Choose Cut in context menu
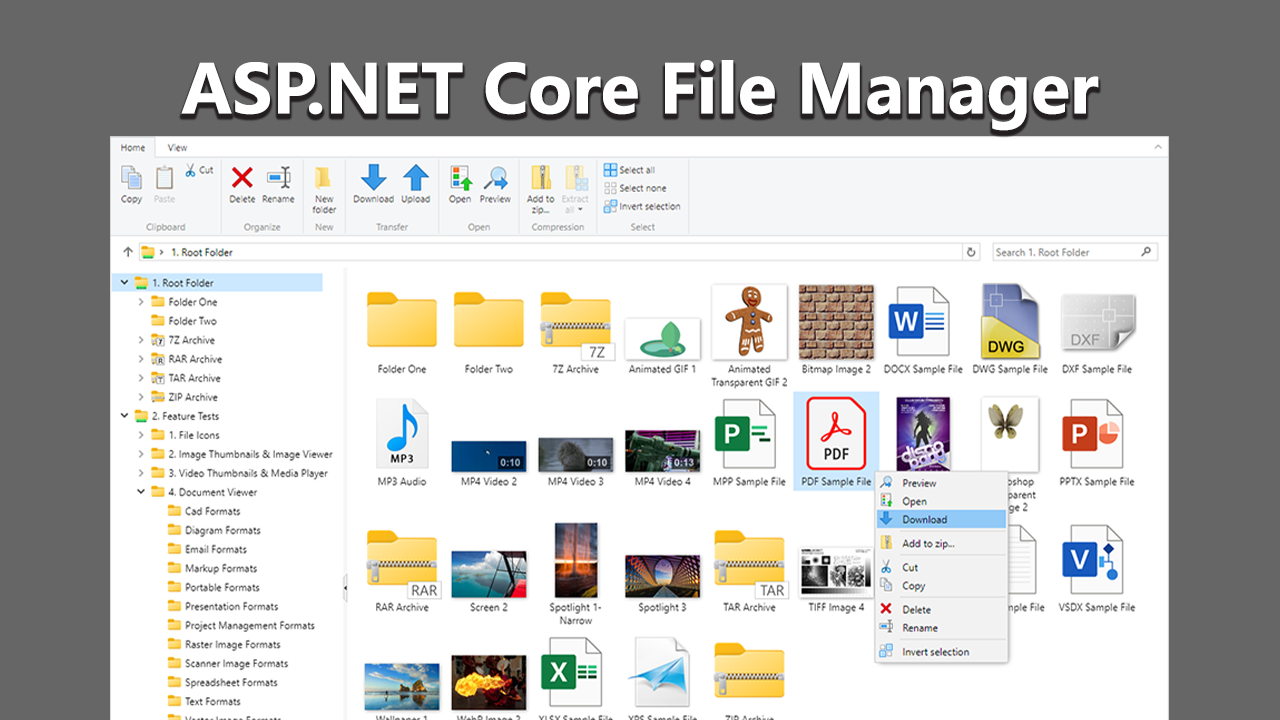 pos(941,567)
